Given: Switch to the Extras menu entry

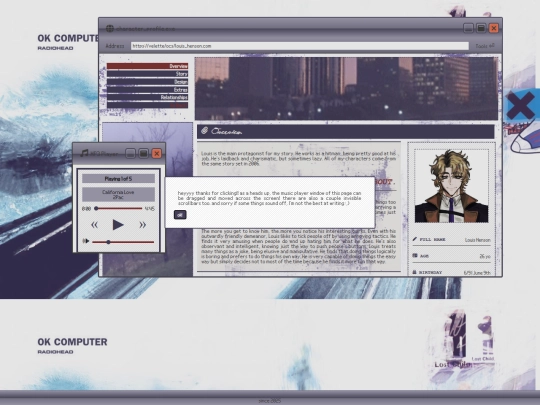Looking at the screenshot, I should click(x=147, y=90).
